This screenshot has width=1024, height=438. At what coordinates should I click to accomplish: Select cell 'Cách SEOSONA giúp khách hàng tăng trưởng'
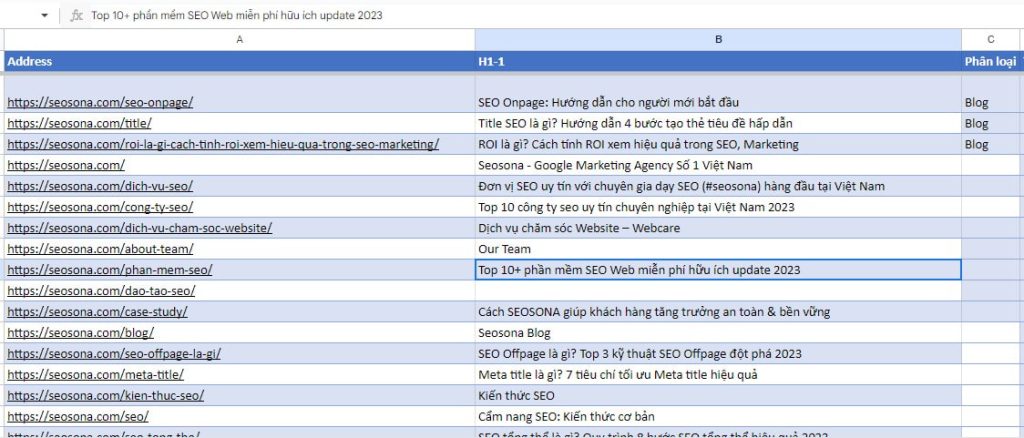click(718, 311)
